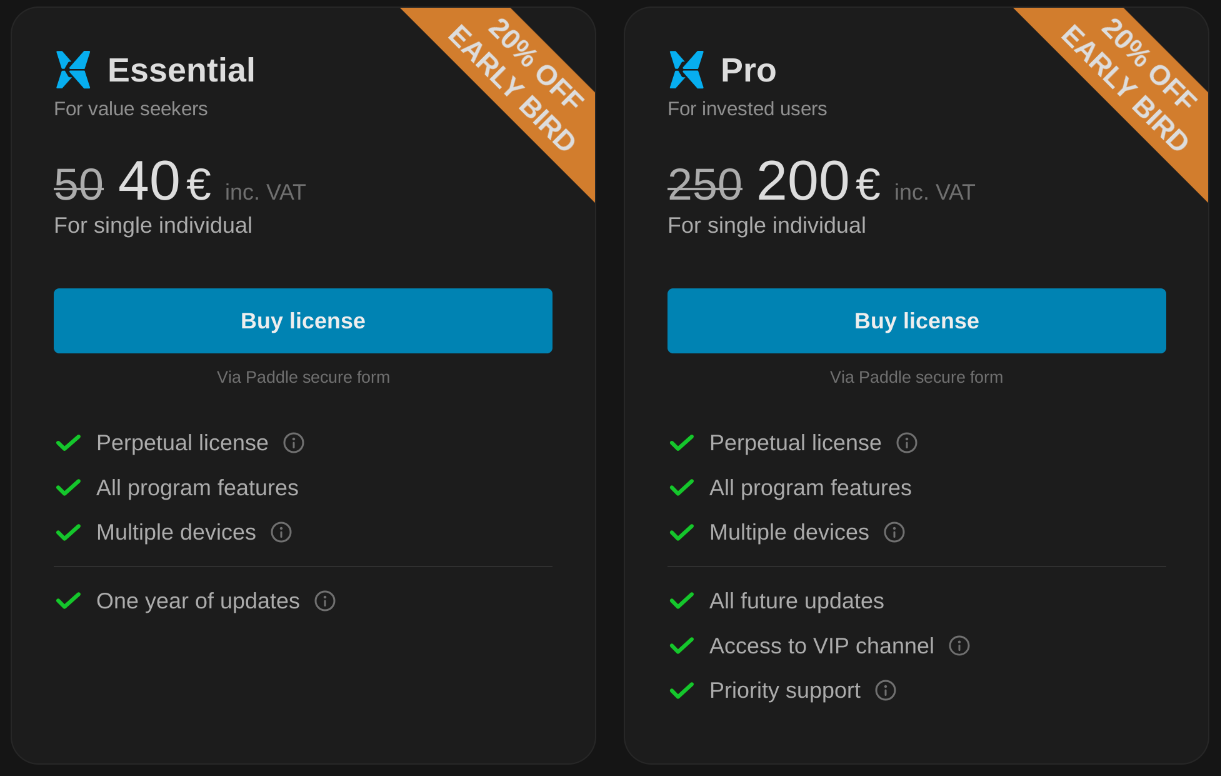1221x776 pixels.
Task: Select the Pro plan heading
Action: click(x=748, y=70)
